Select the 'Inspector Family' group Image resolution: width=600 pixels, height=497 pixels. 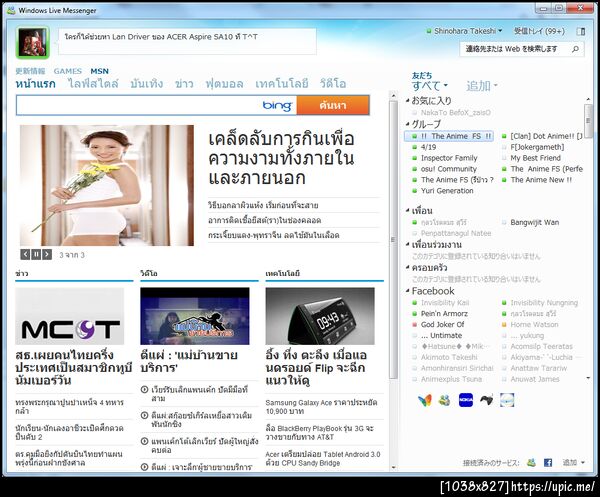pyautogui.click(x=449, y=158)
